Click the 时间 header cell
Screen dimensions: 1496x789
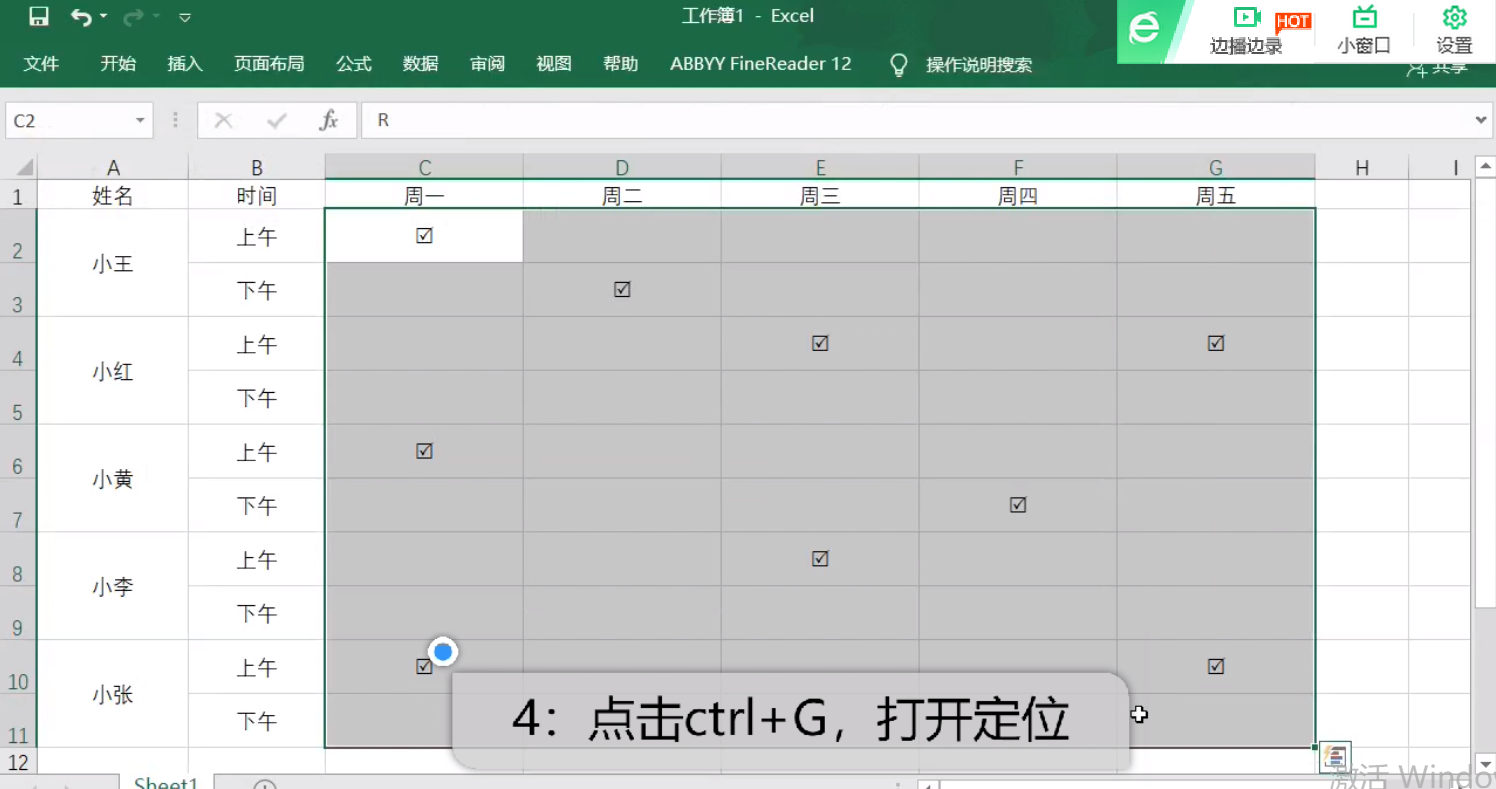(x=256, y=195)
